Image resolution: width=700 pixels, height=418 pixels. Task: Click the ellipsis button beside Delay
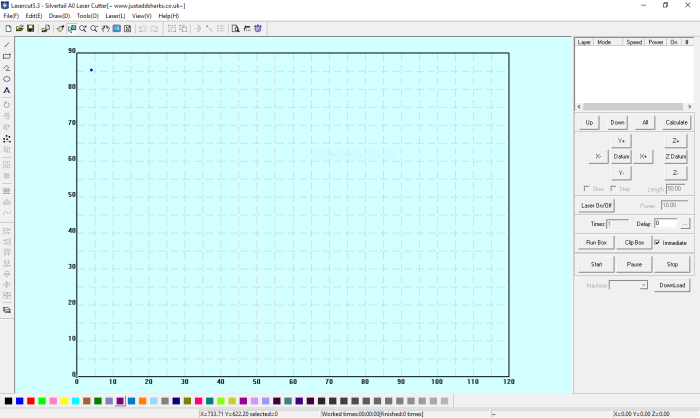[685, 224]
